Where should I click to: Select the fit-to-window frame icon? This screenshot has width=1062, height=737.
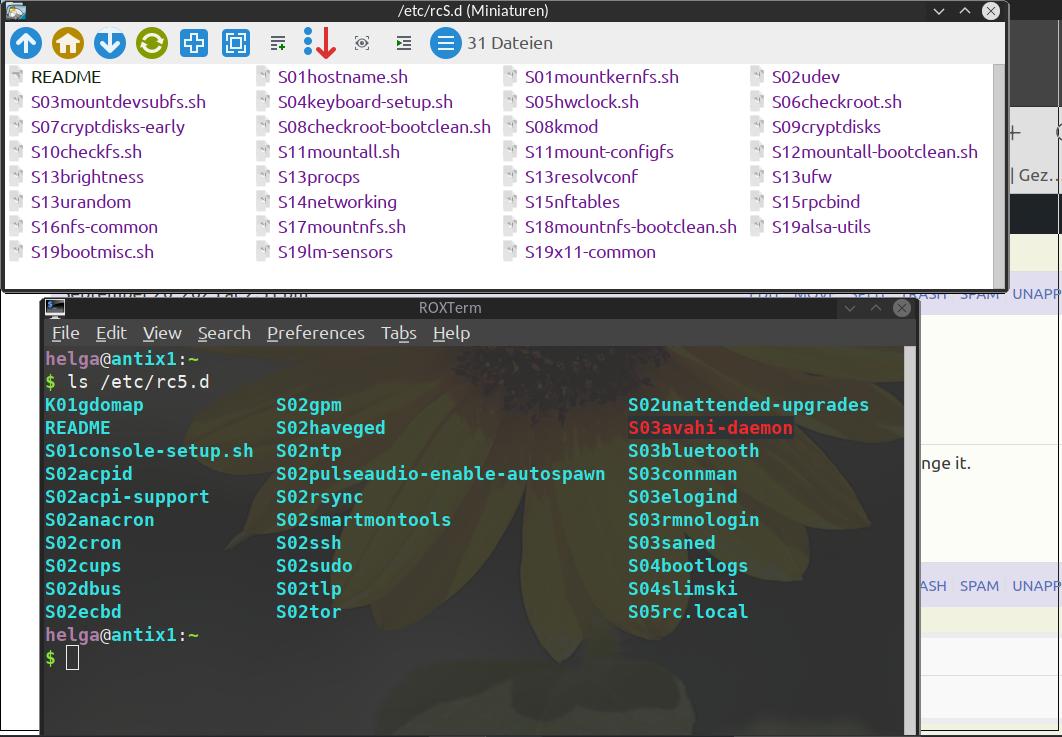click(x=236, y=43)
